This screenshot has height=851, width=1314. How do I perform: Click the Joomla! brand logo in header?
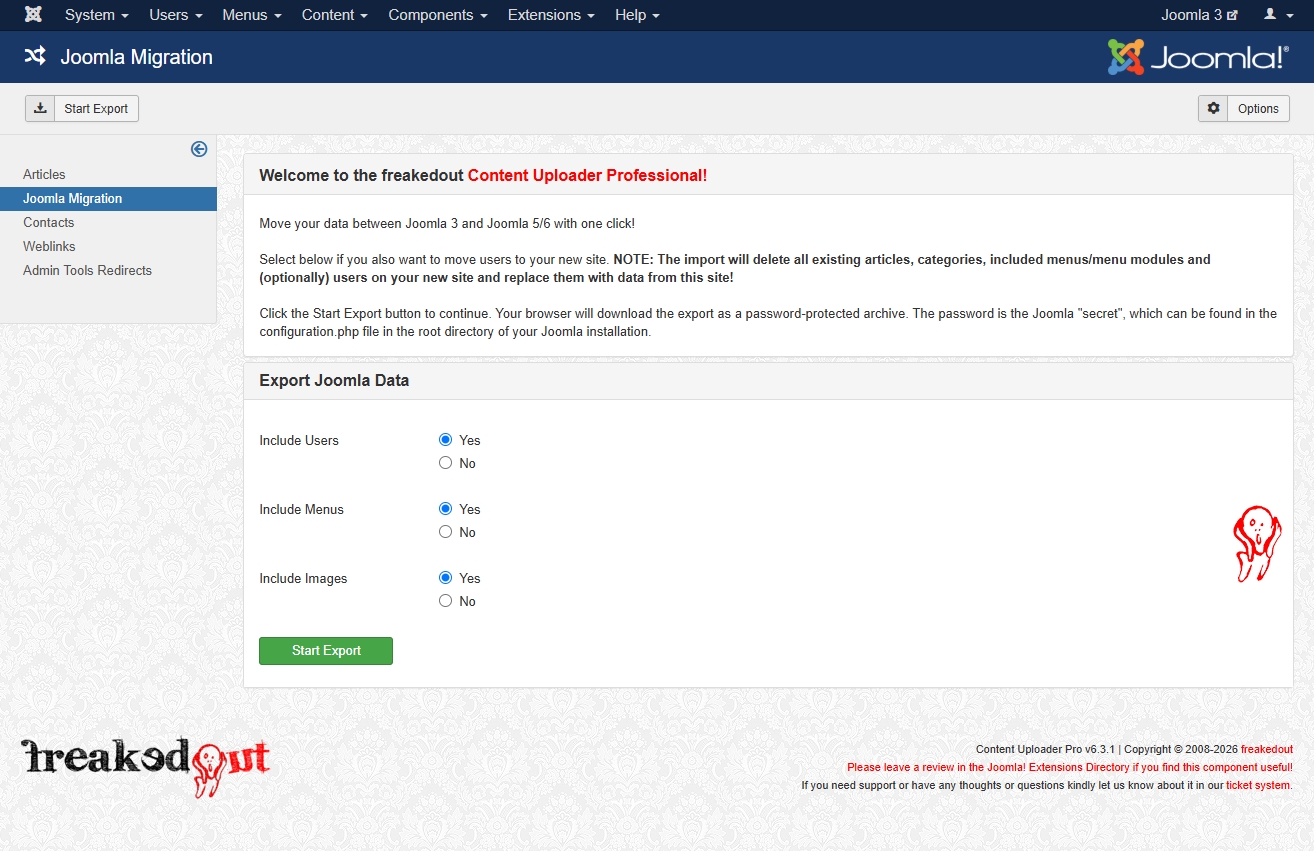1198,57
